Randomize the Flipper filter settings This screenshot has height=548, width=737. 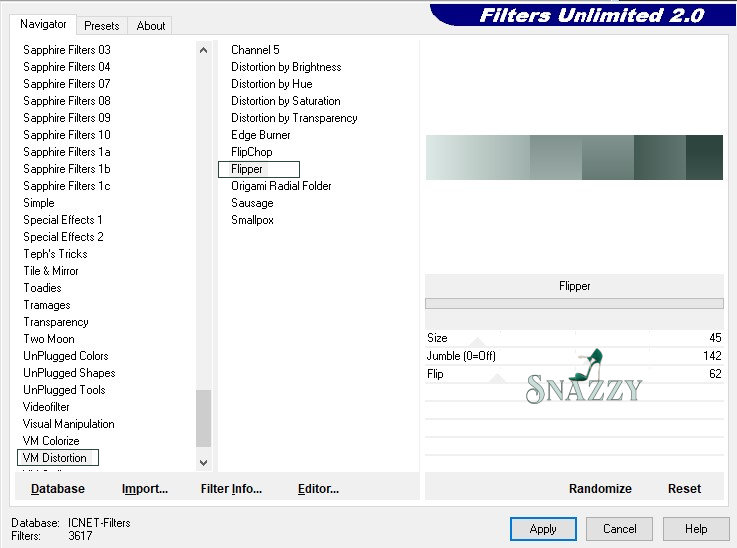[600, 489]
